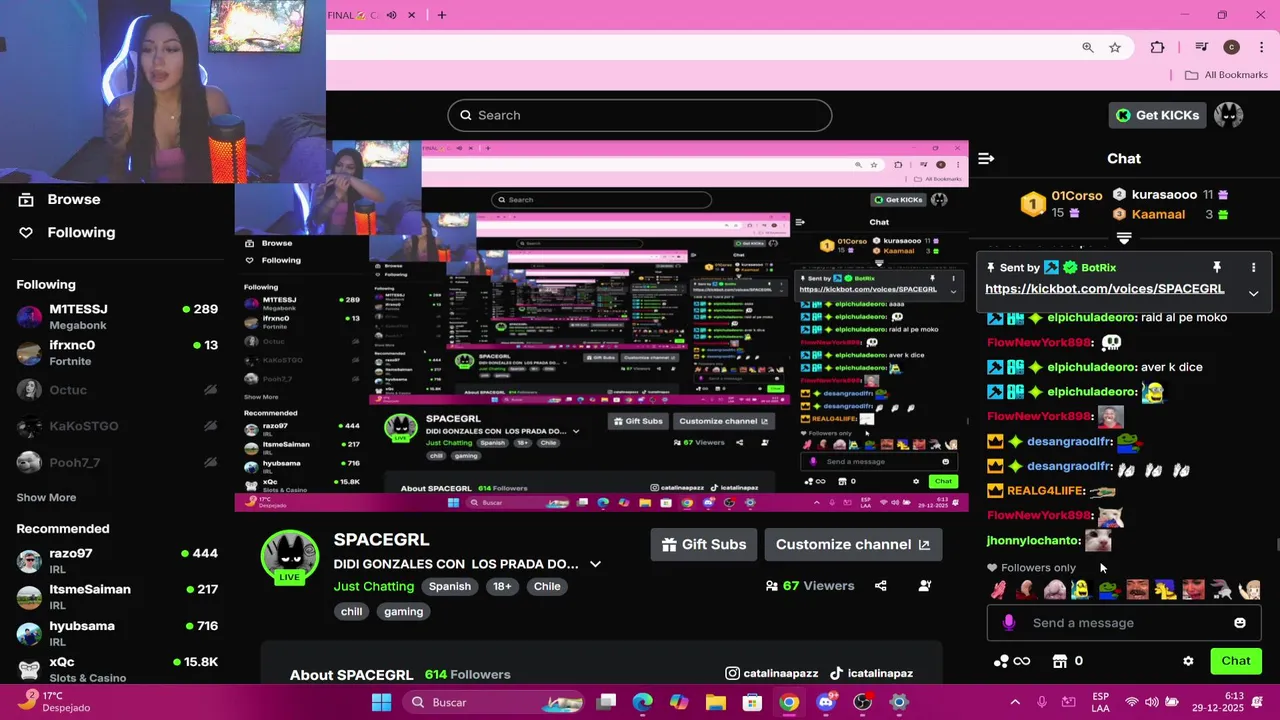Screen dimensions: 1280x720
Task: Expand the Following list with Show More
Action: 46,497
